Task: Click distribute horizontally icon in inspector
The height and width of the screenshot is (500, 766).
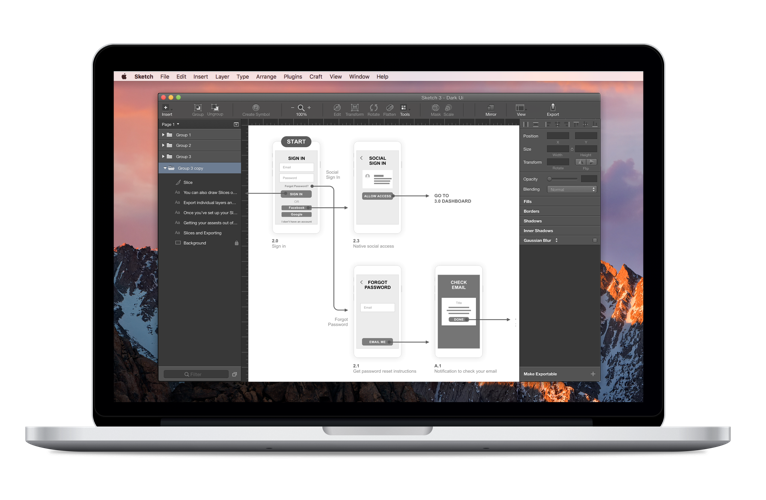Action: pyautogui.click(x=526, y=125)
